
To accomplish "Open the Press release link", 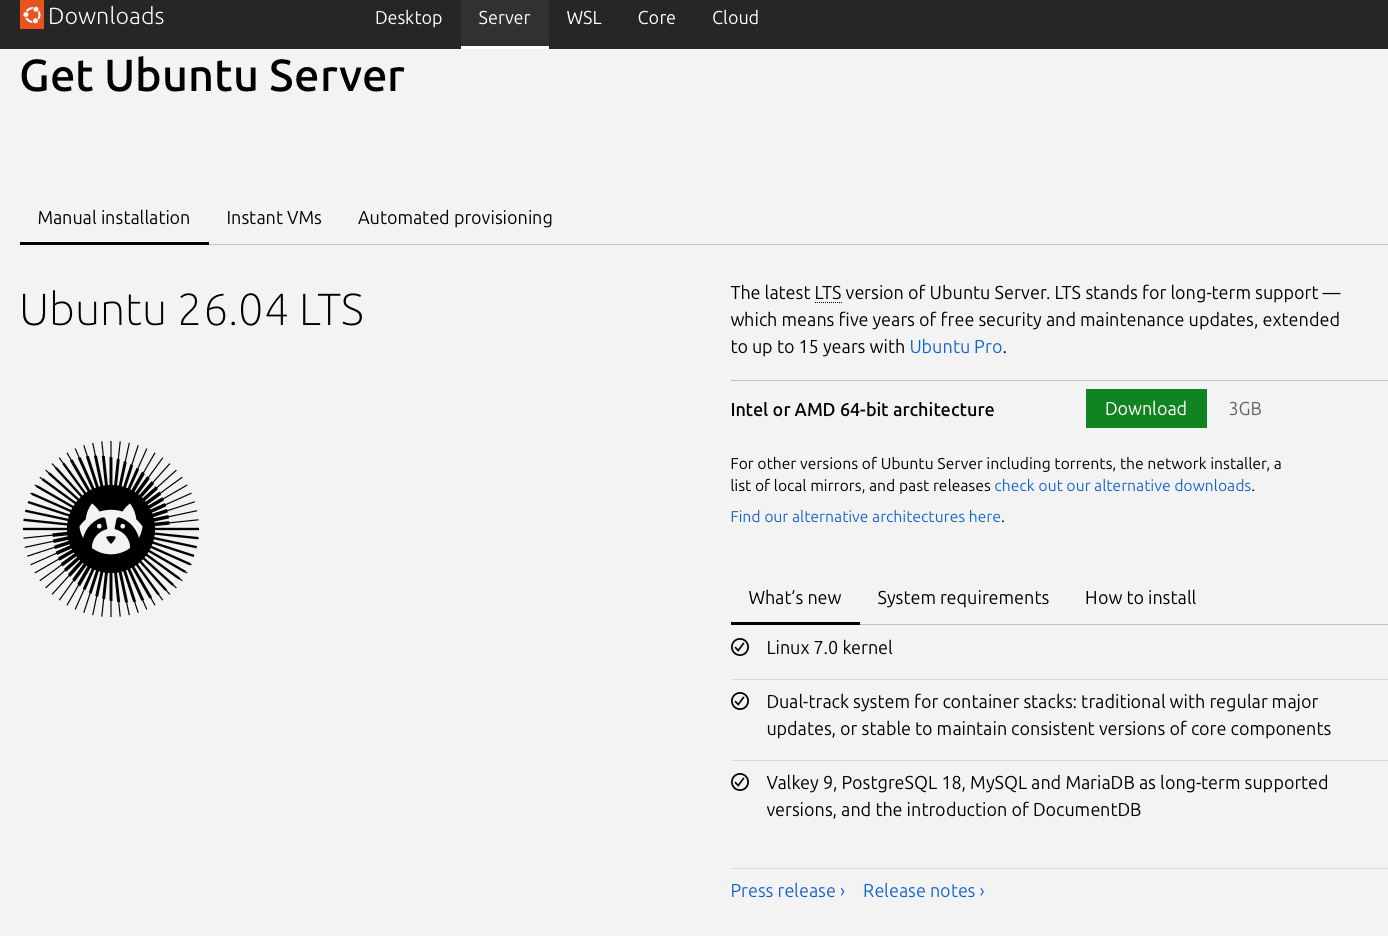I will click(x=787, y=891).
